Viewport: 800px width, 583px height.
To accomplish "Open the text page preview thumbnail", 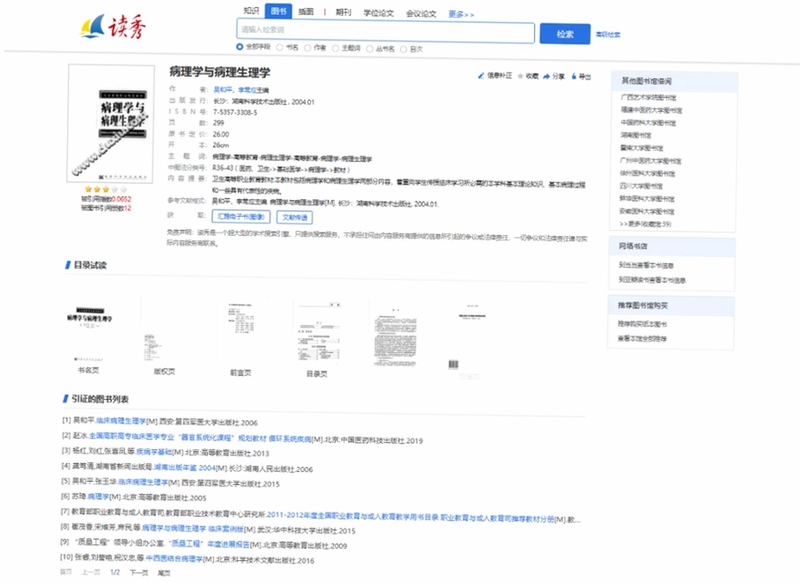I will coord(395,336).
